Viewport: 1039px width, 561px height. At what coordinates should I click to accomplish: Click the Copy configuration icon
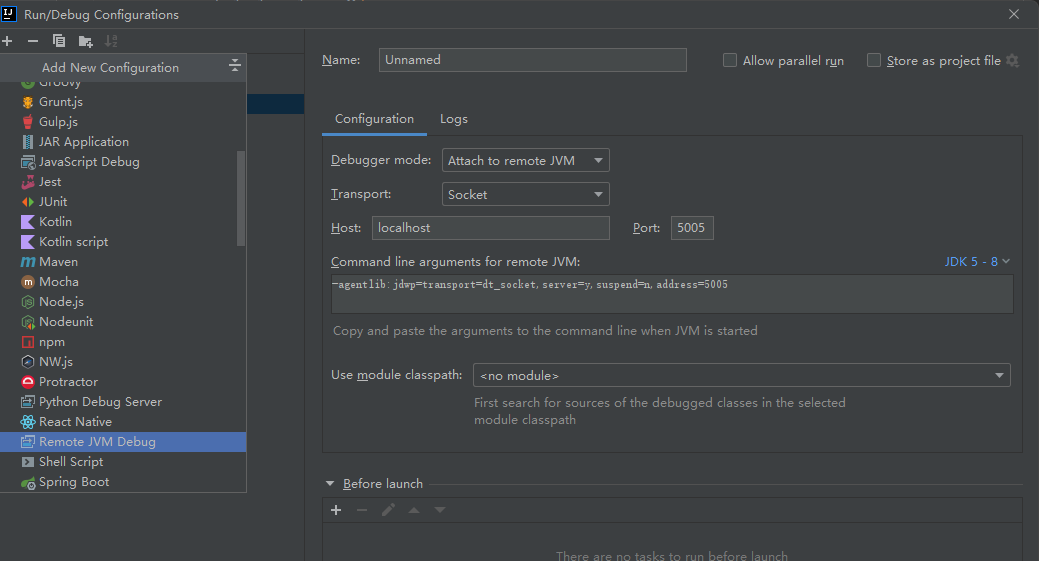tap(58, 41)
